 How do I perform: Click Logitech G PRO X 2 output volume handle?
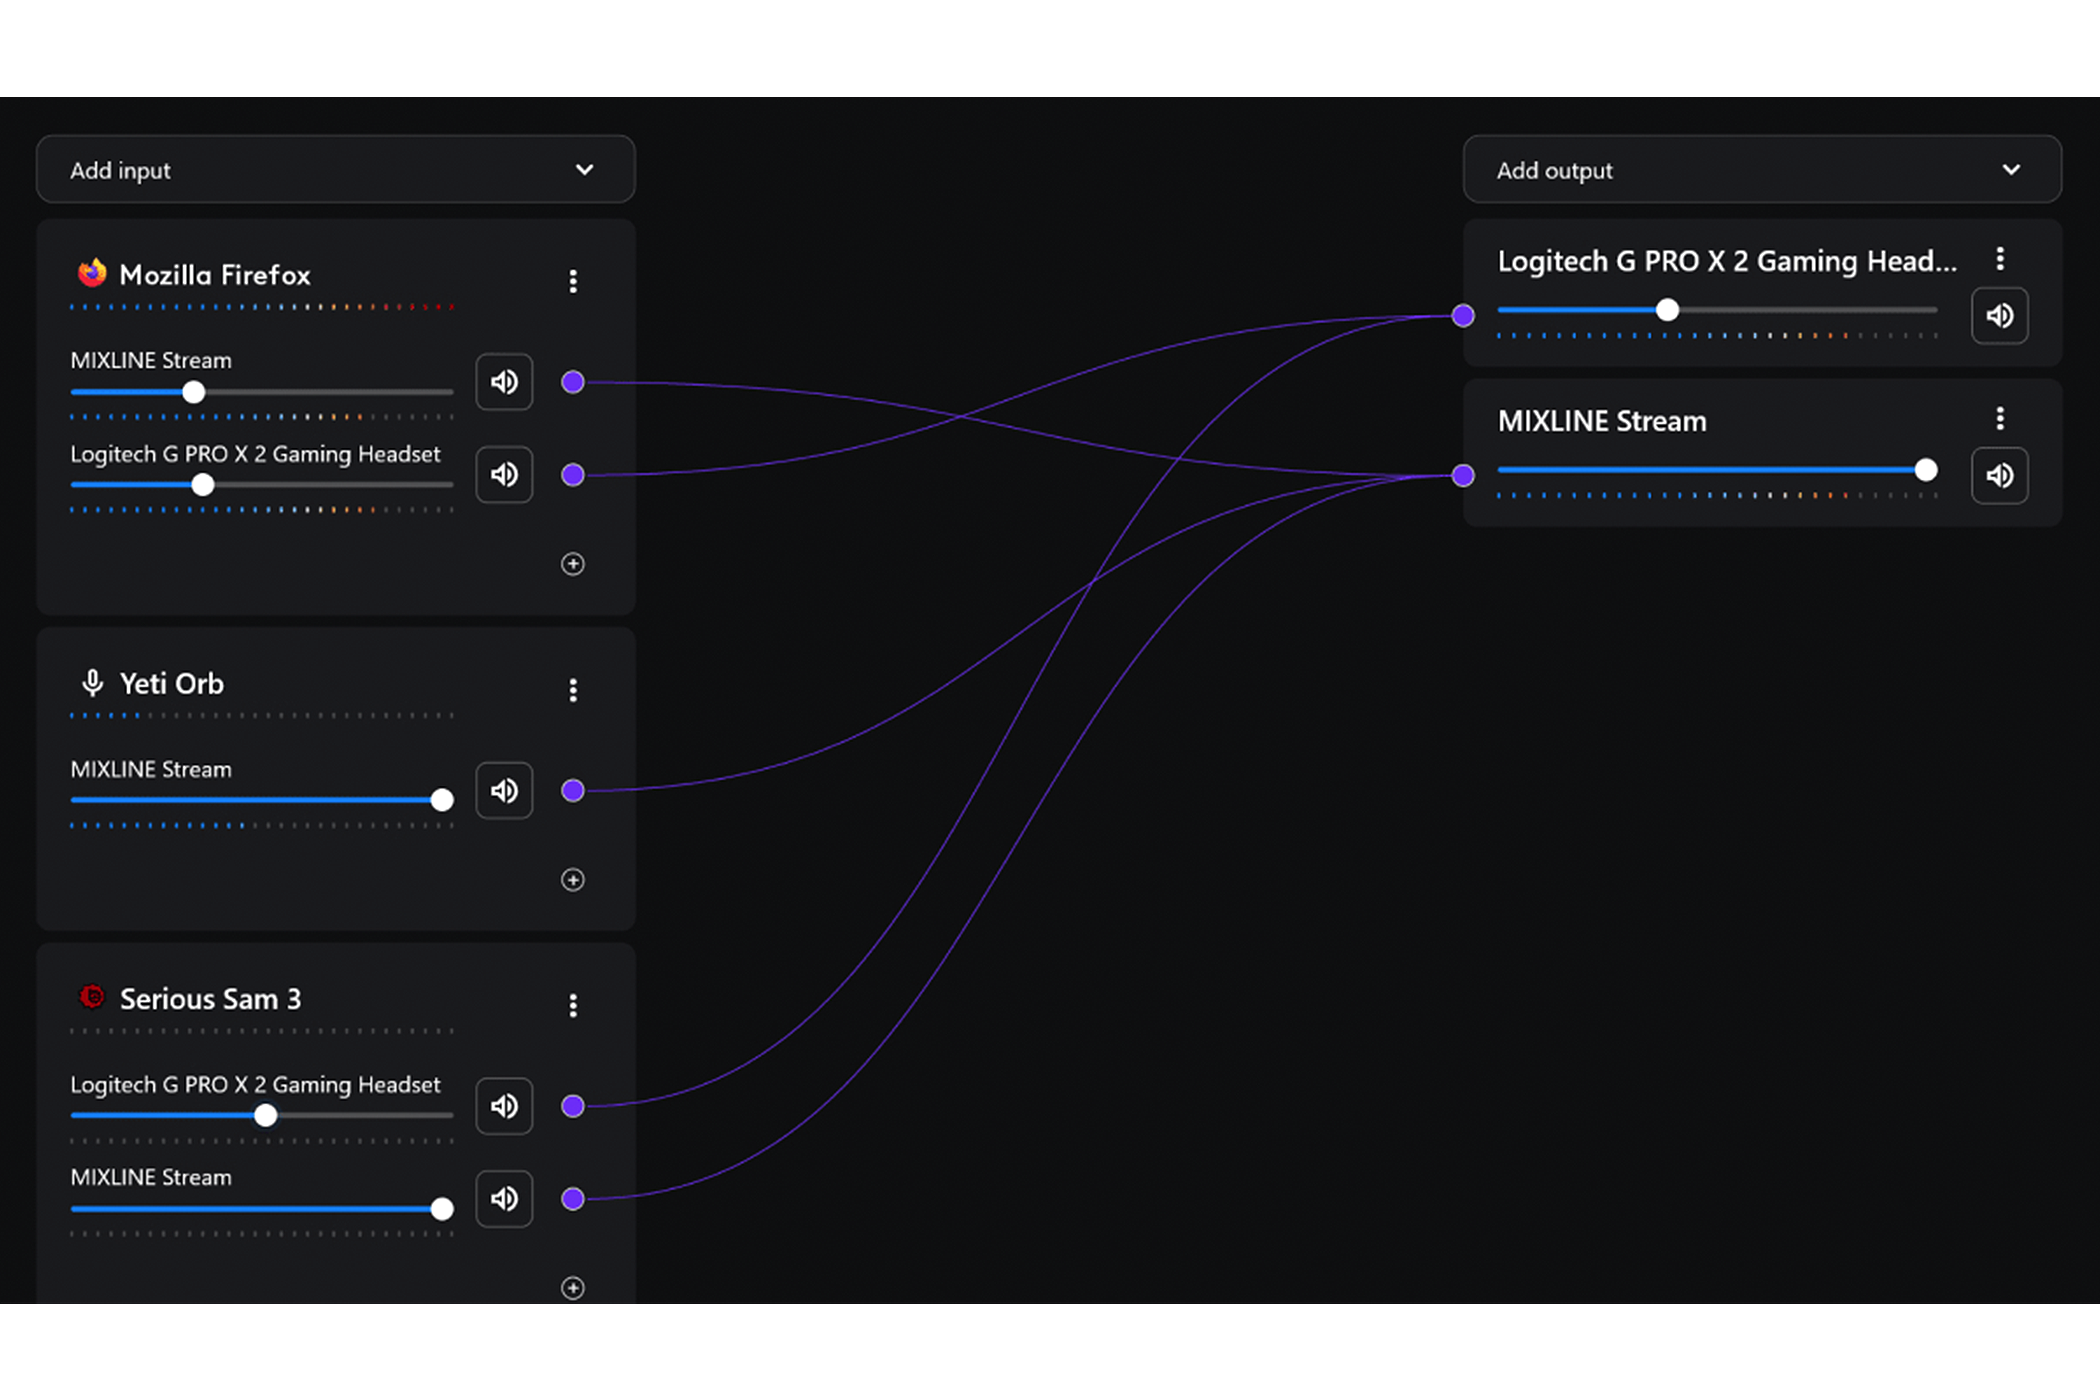pos(1667,310)
